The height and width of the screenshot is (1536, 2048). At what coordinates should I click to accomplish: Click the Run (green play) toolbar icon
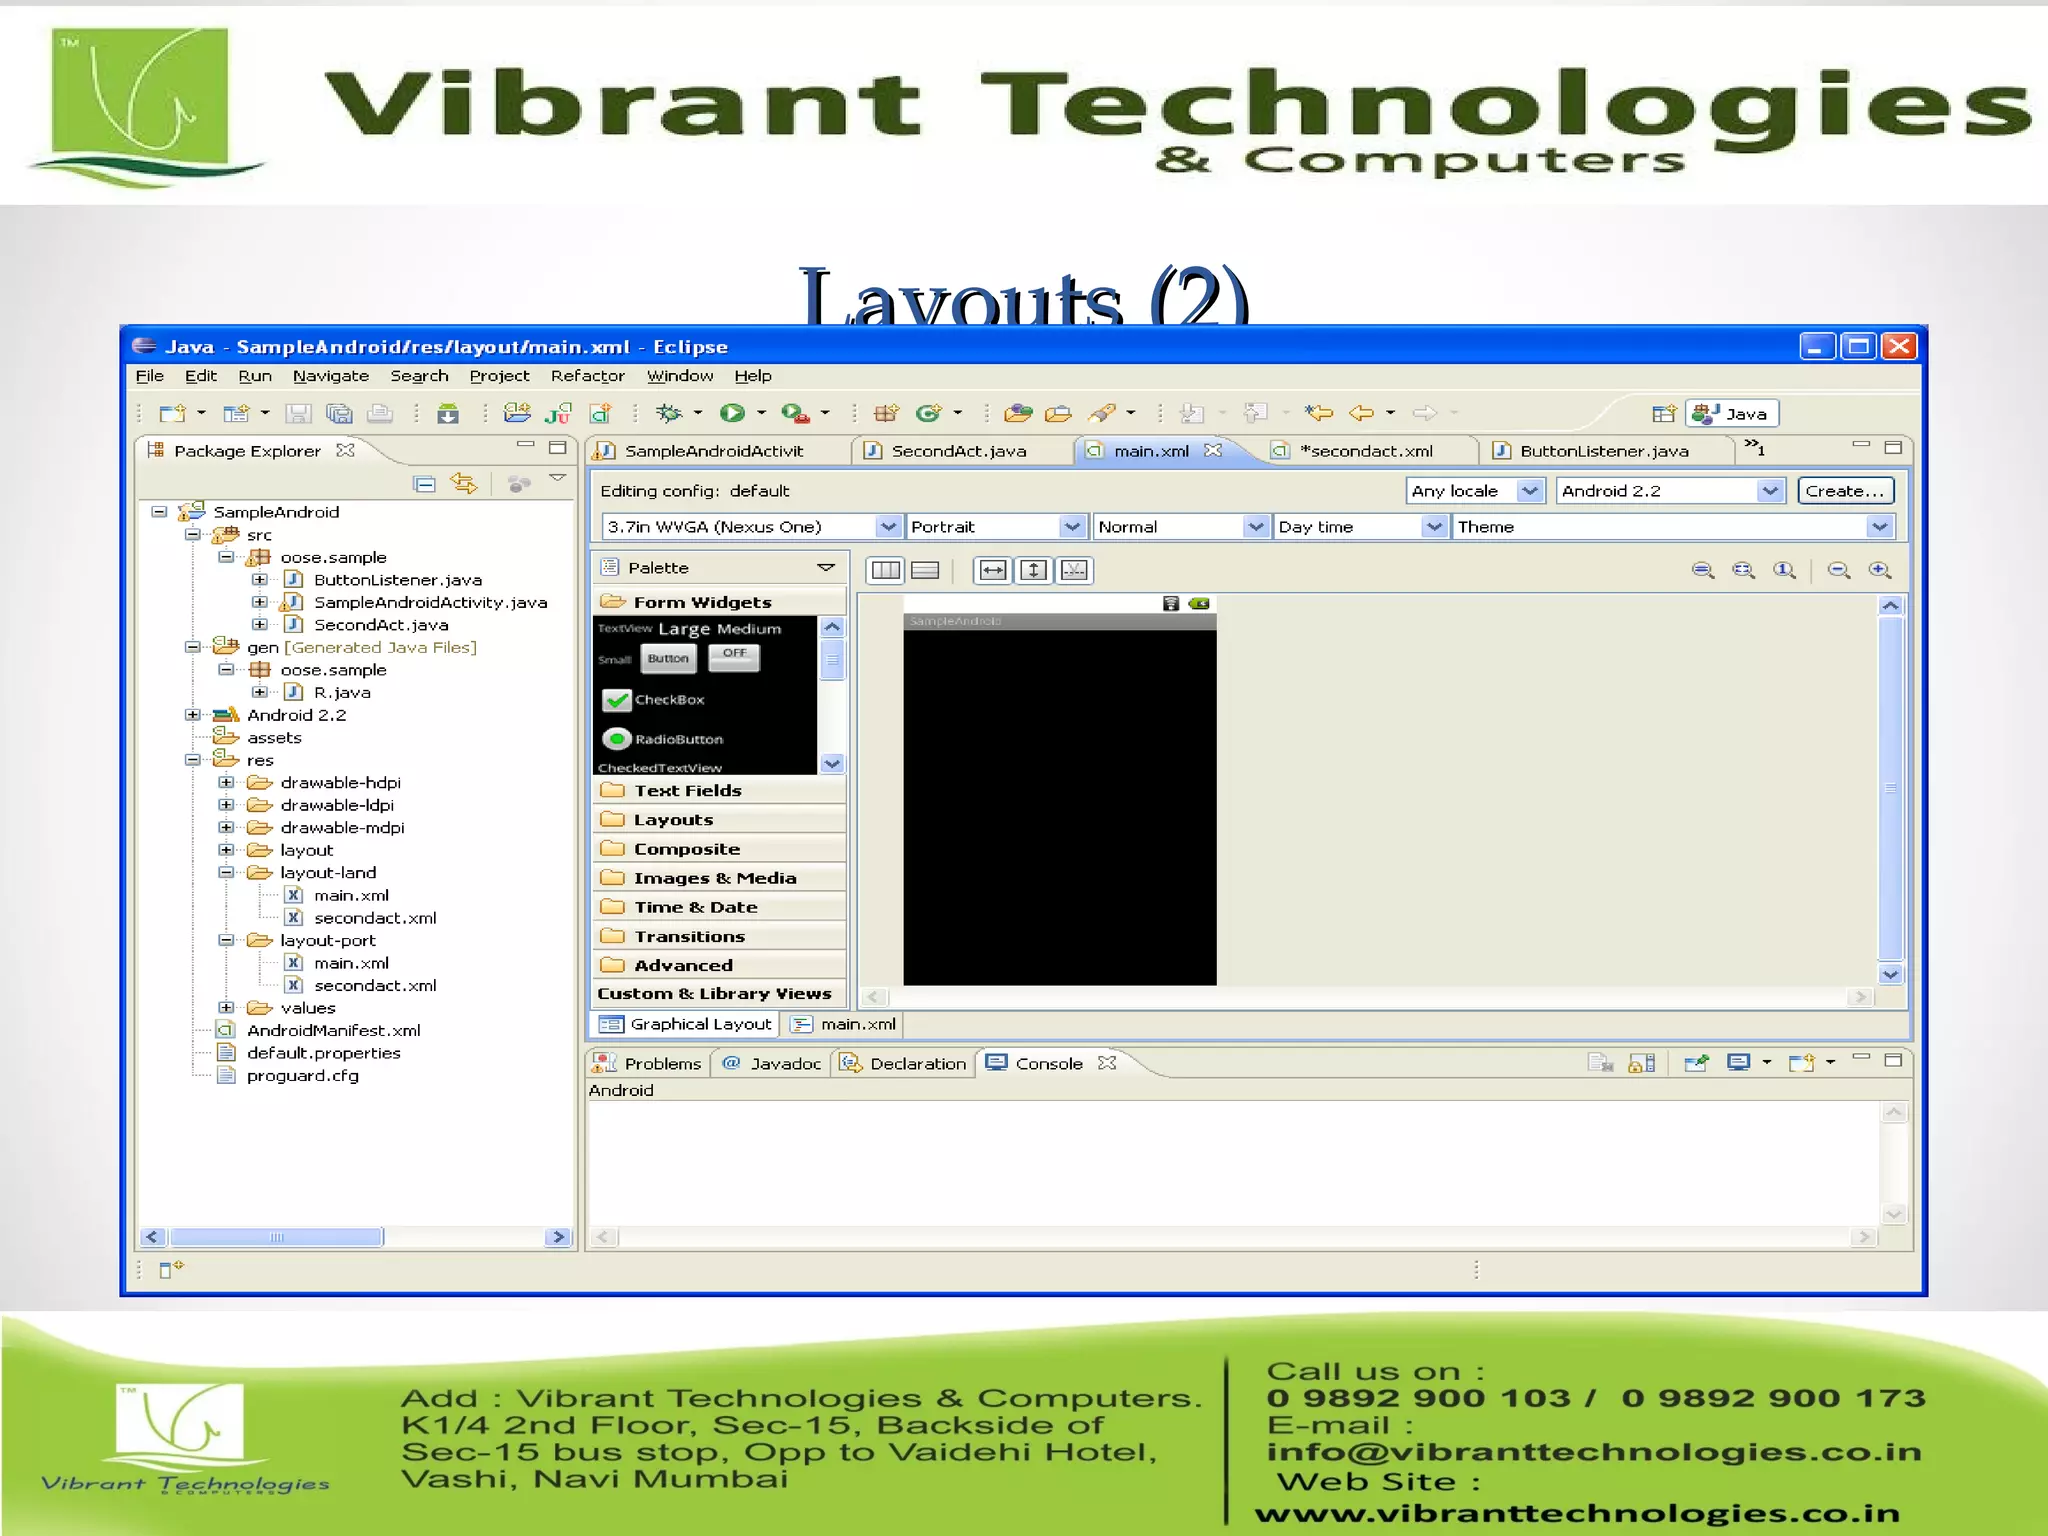tap(732, 413)
